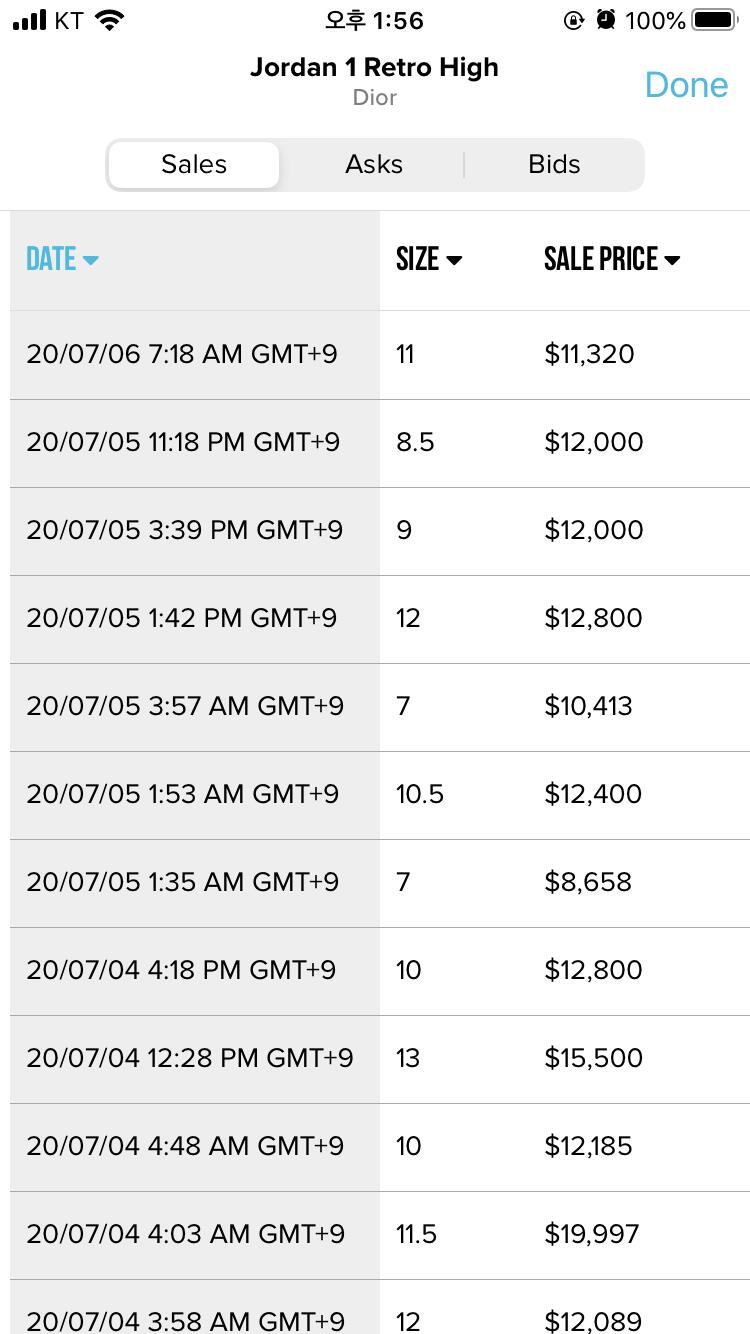The height and width of the screenshot is (1334, 750).
Task: Sort by Sale Price column arrow
Action: click(672, 260)
